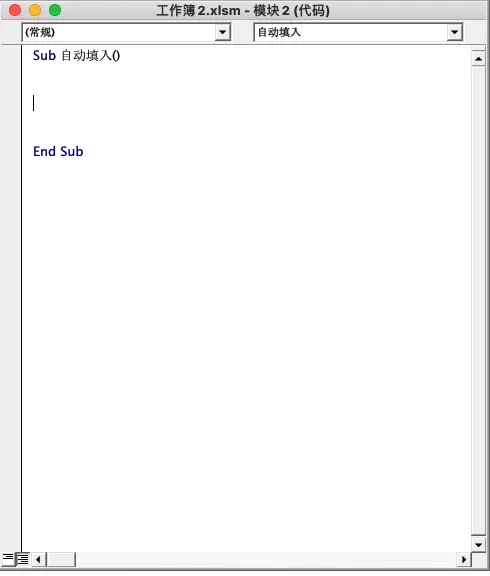Viewport: 490px width, 576px height.
Task: Close the 模块2 code window
Action: point(15,10)
